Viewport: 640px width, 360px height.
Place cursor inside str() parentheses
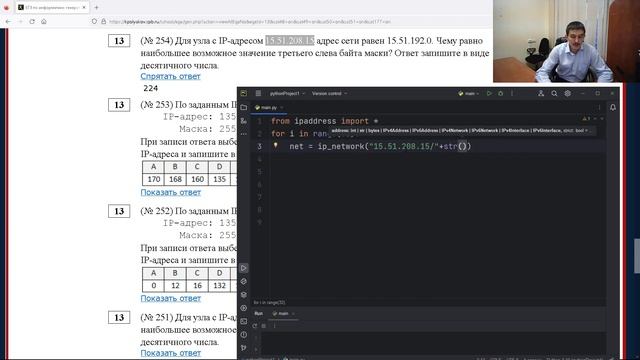(462, 146)
